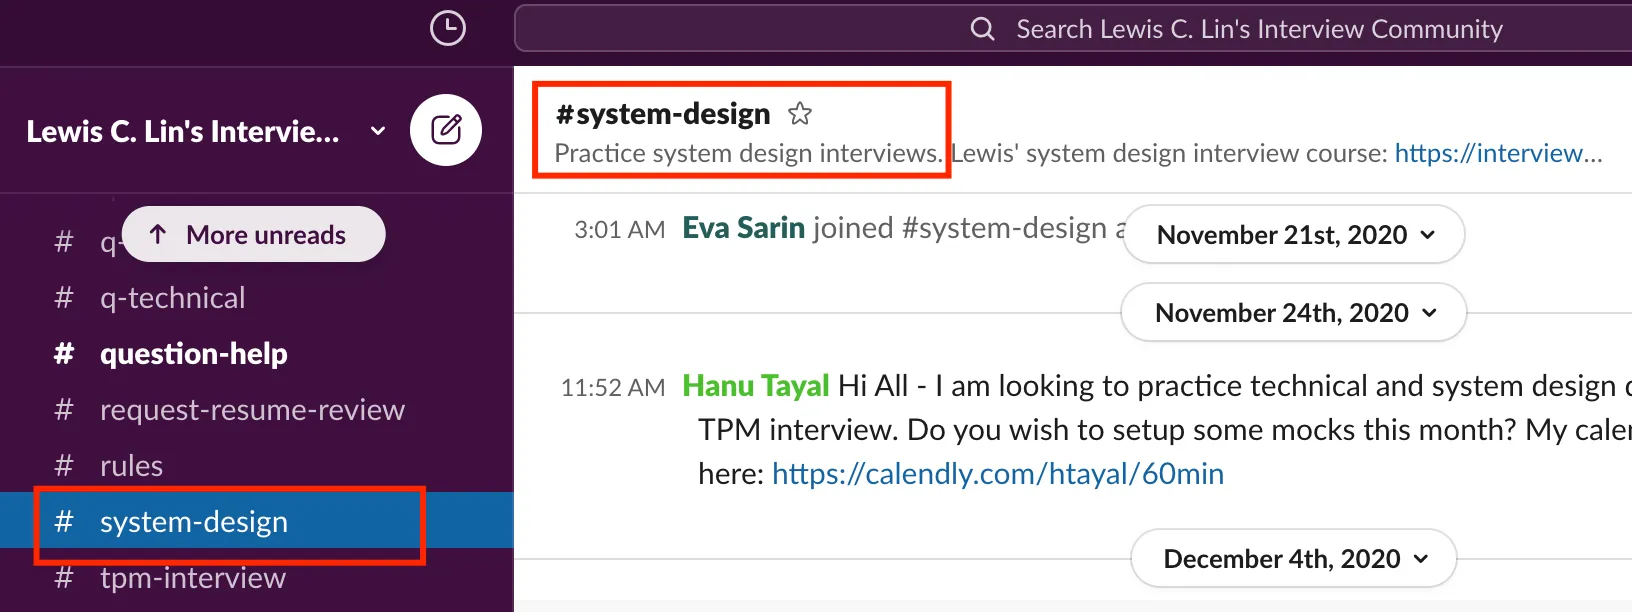Jump to More unreads
The image size is (1632, 612).
tap(253, 235)
